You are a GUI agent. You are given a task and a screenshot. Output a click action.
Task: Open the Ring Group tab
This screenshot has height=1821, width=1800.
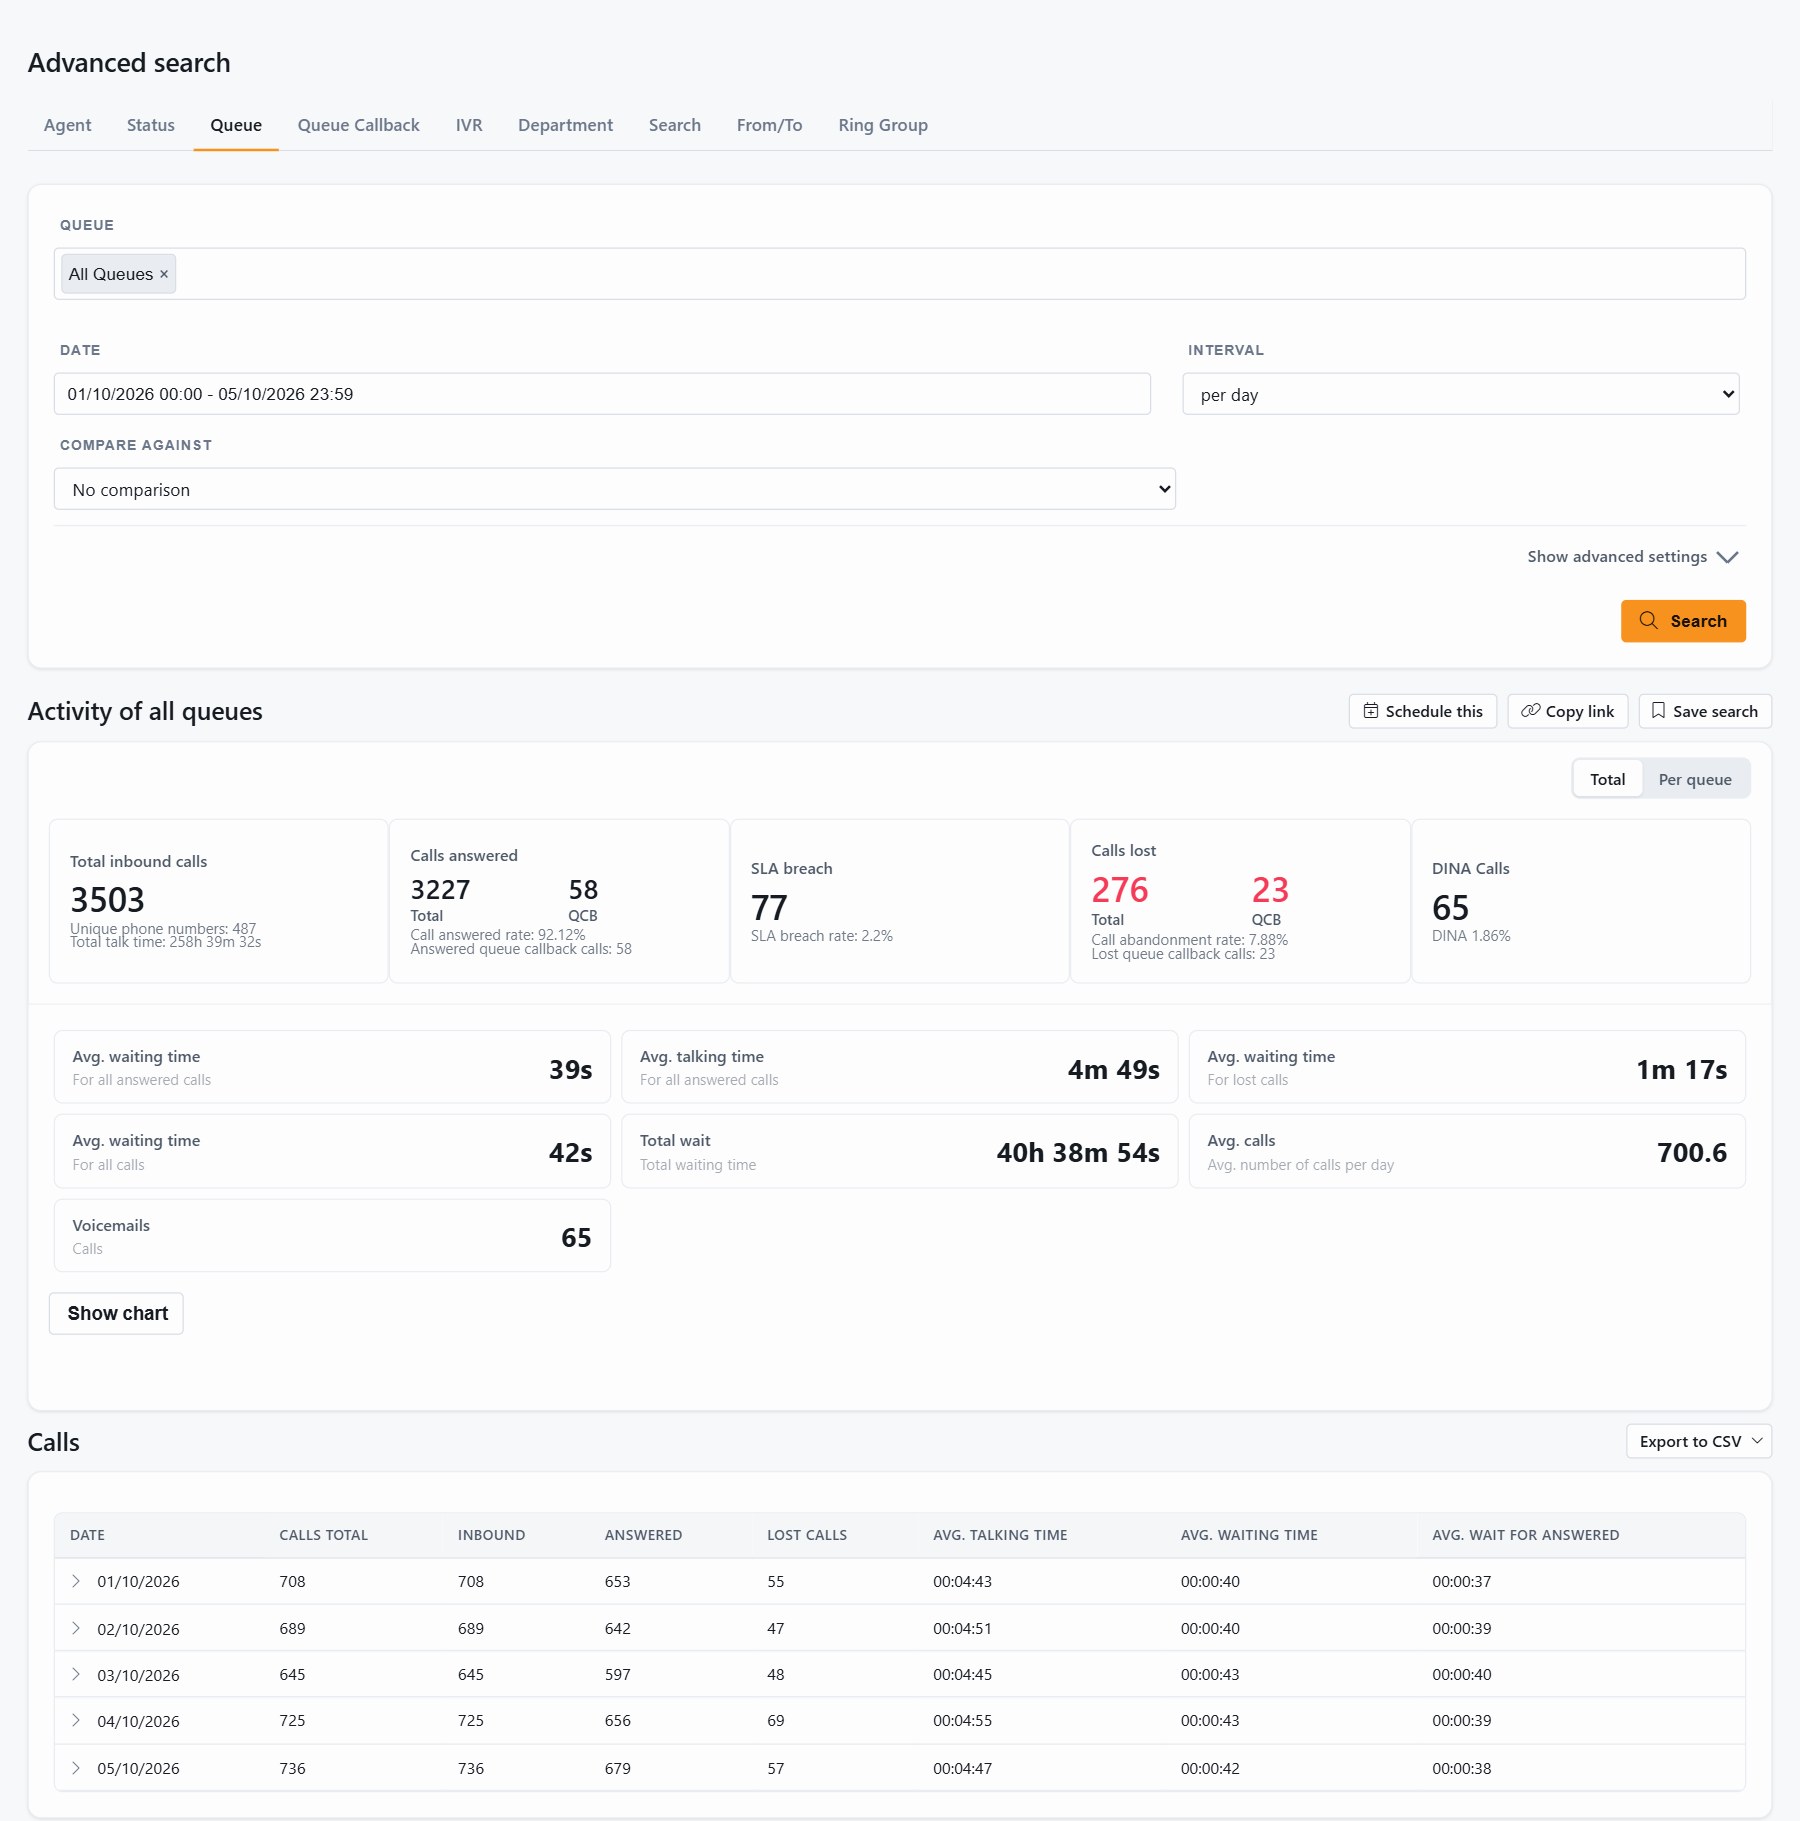[x=883, y=125]
